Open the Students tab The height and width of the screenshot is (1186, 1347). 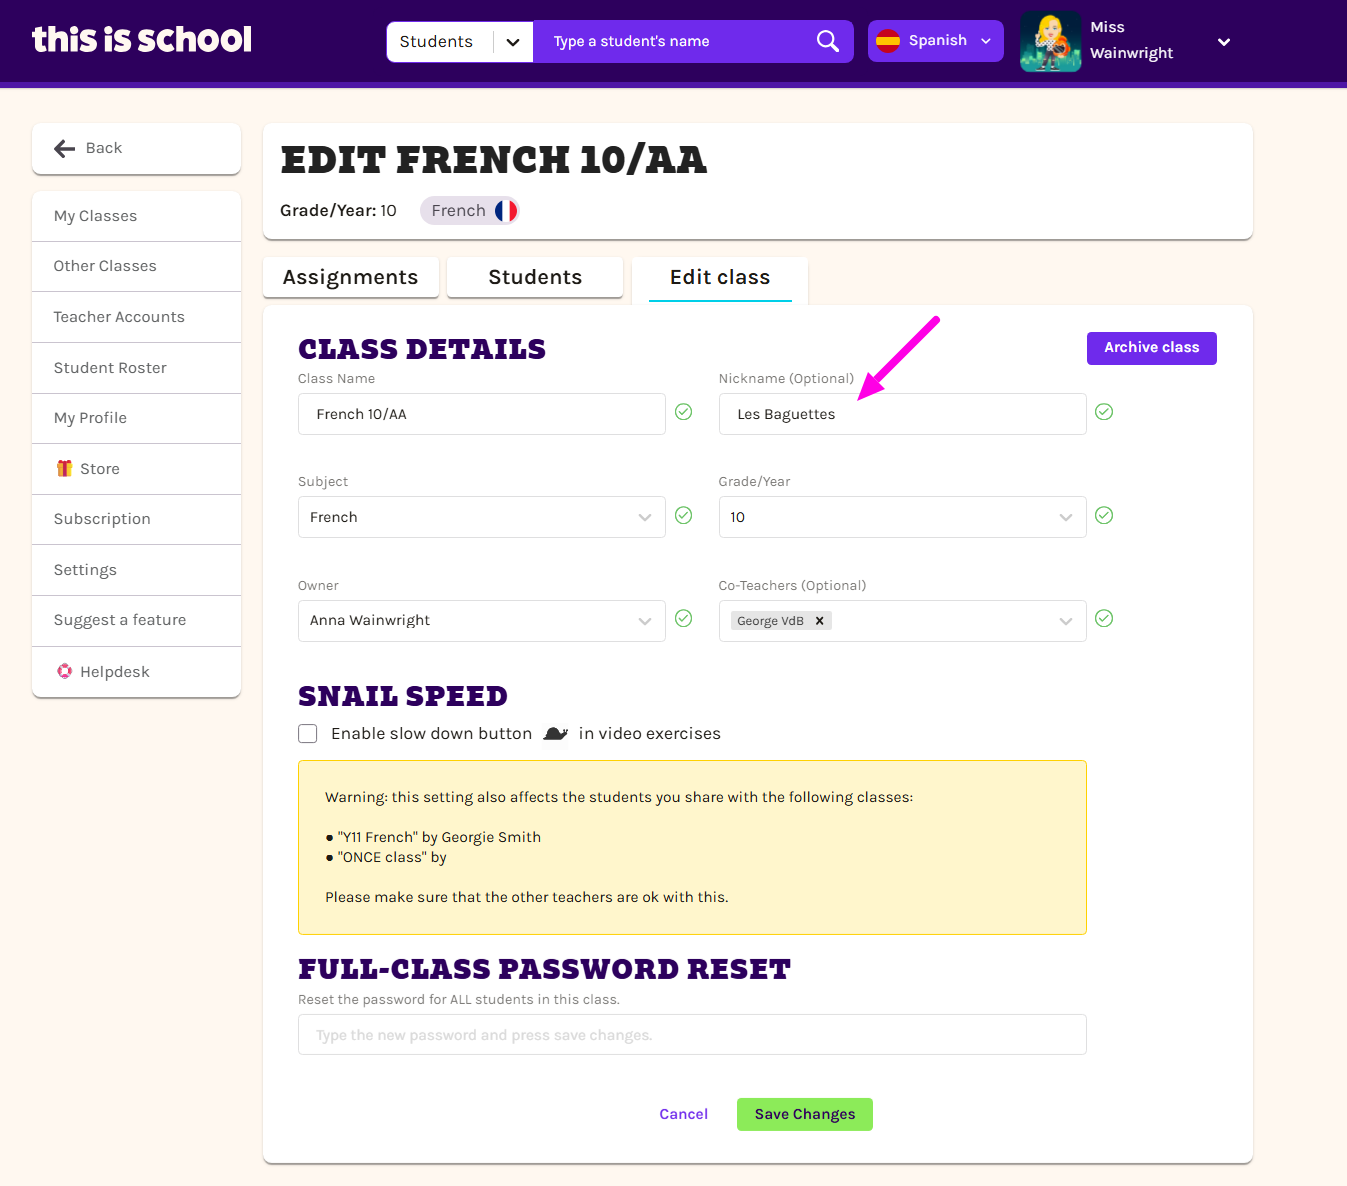[x=535, y=277]
